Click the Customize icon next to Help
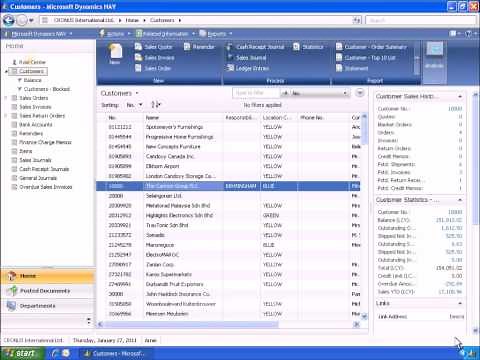 coord(454,33)
